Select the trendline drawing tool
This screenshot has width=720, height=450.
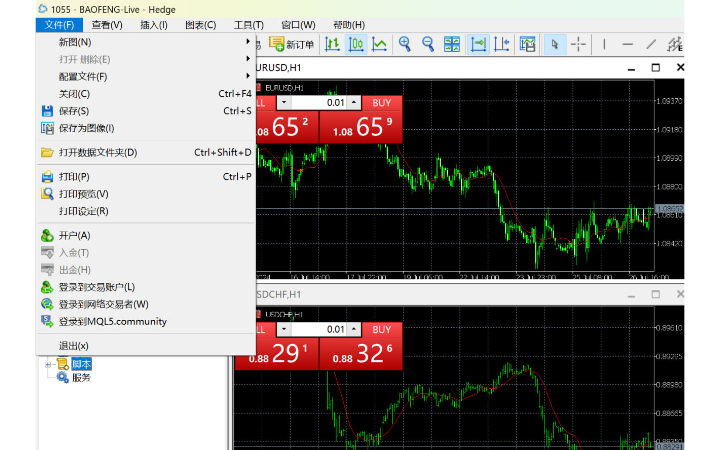coord(651,45)
